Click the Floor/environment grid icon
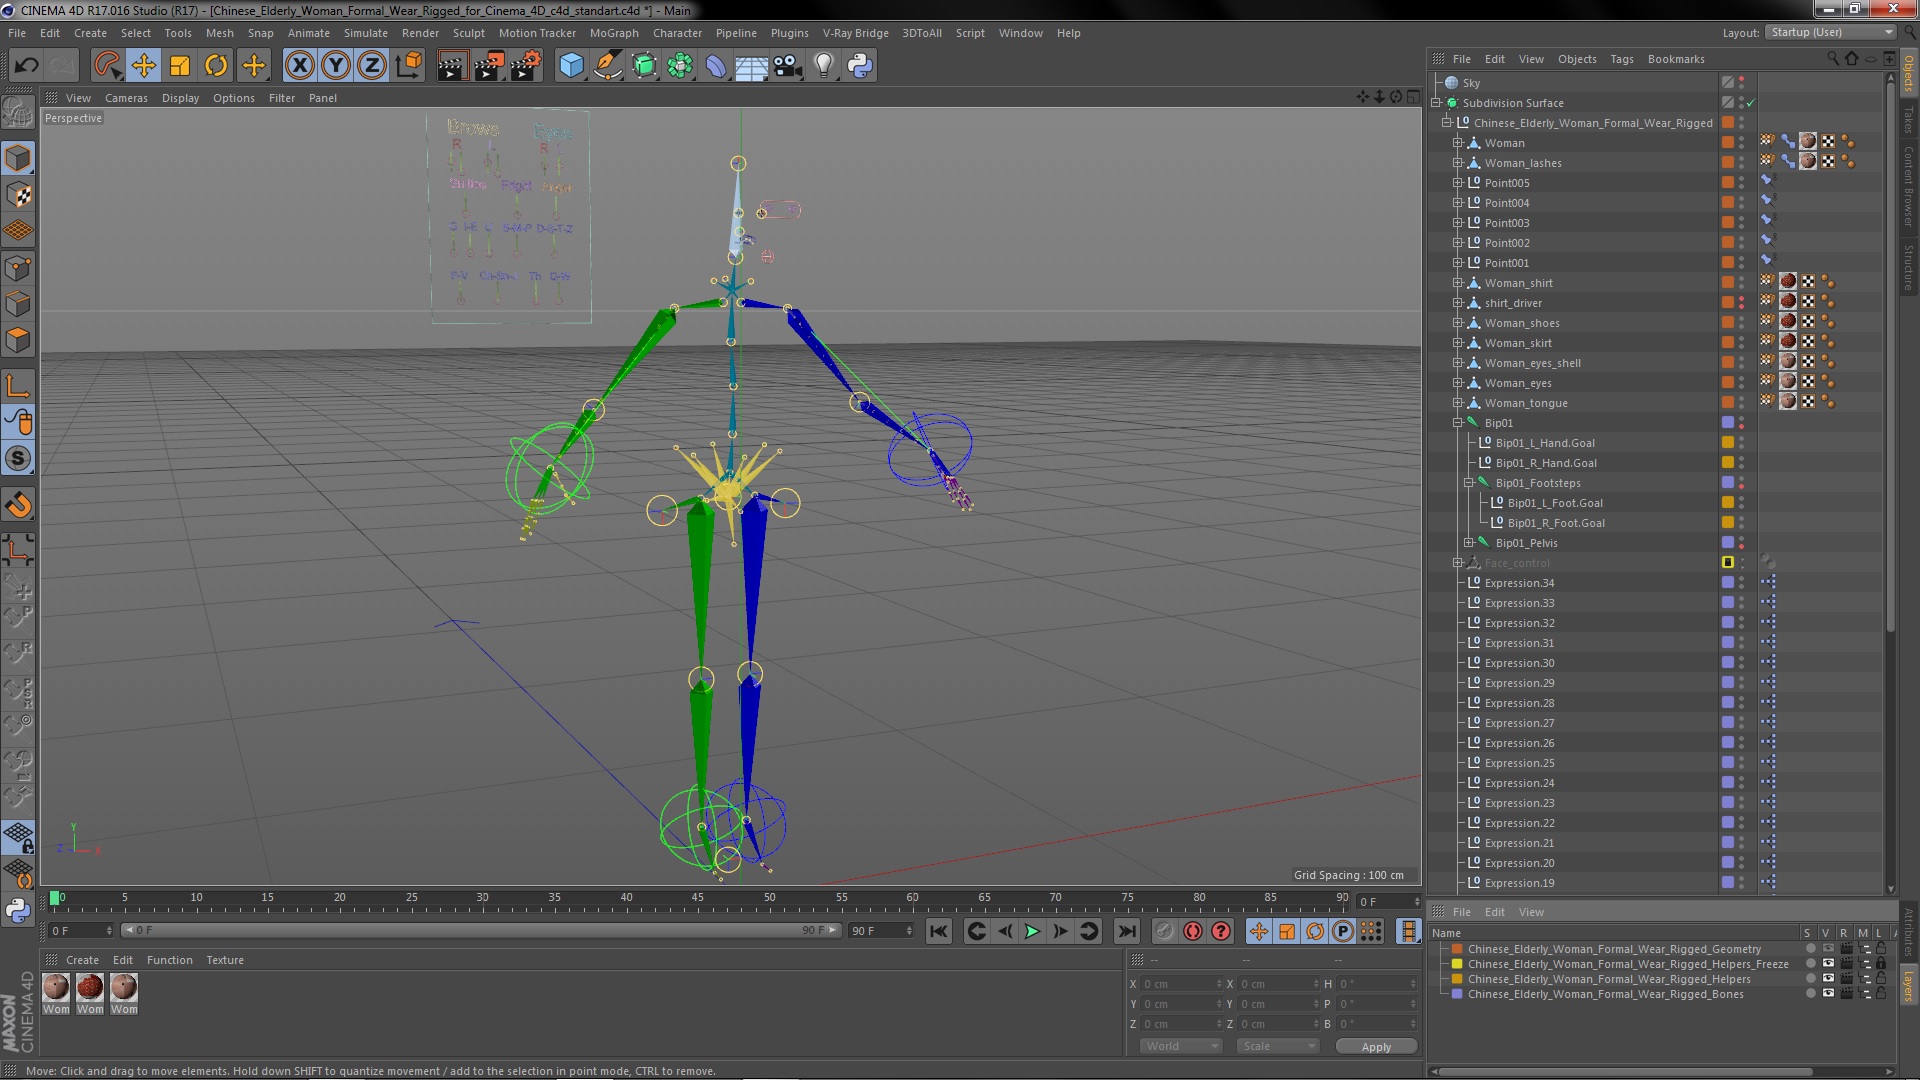Viewport: 1920px width, 1080px height. [751, 66]
